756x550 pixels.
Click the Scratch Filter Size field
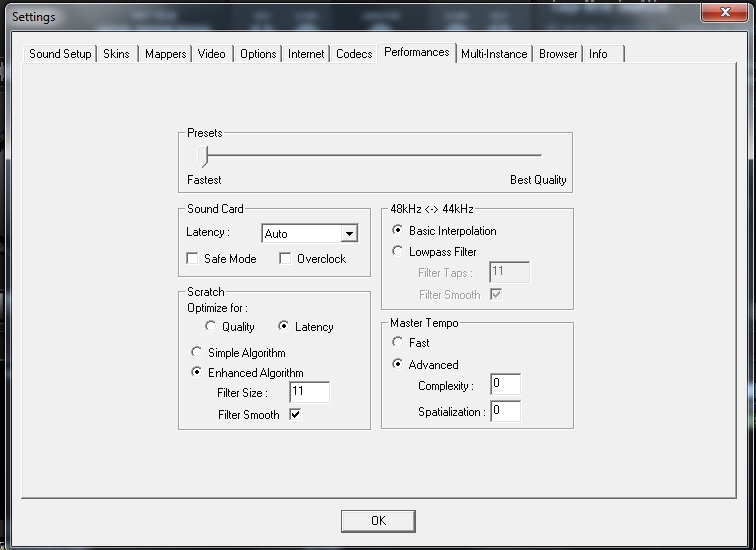310,392
